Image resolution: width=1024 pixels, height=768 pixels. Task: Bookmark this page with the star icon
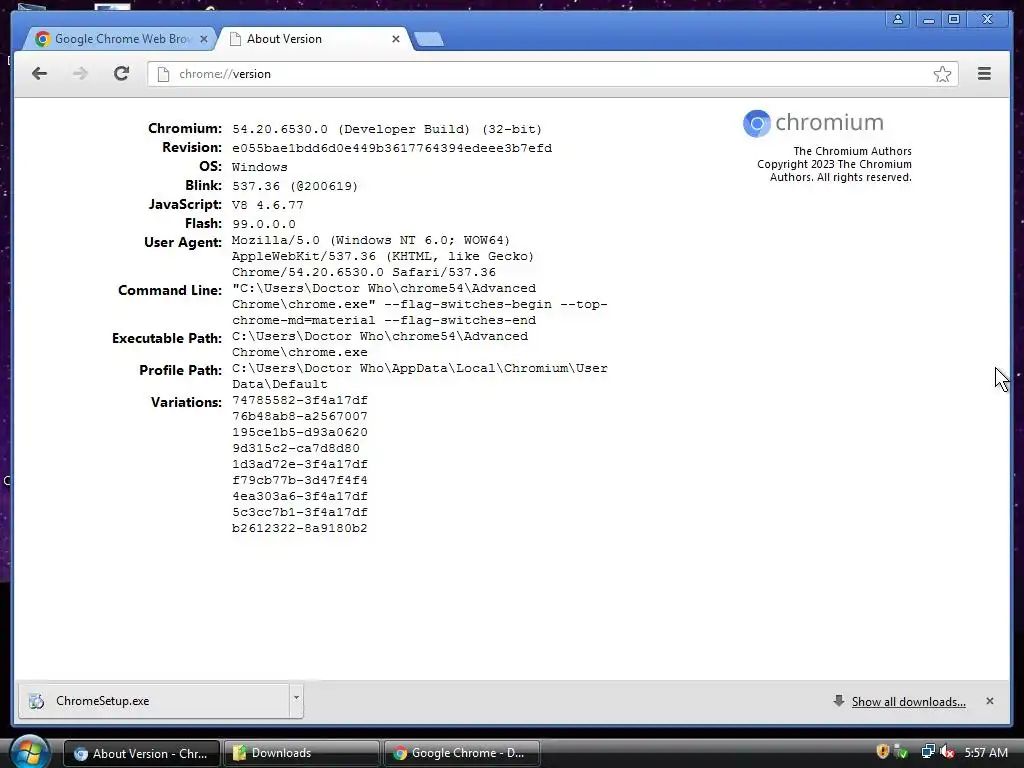942,74
